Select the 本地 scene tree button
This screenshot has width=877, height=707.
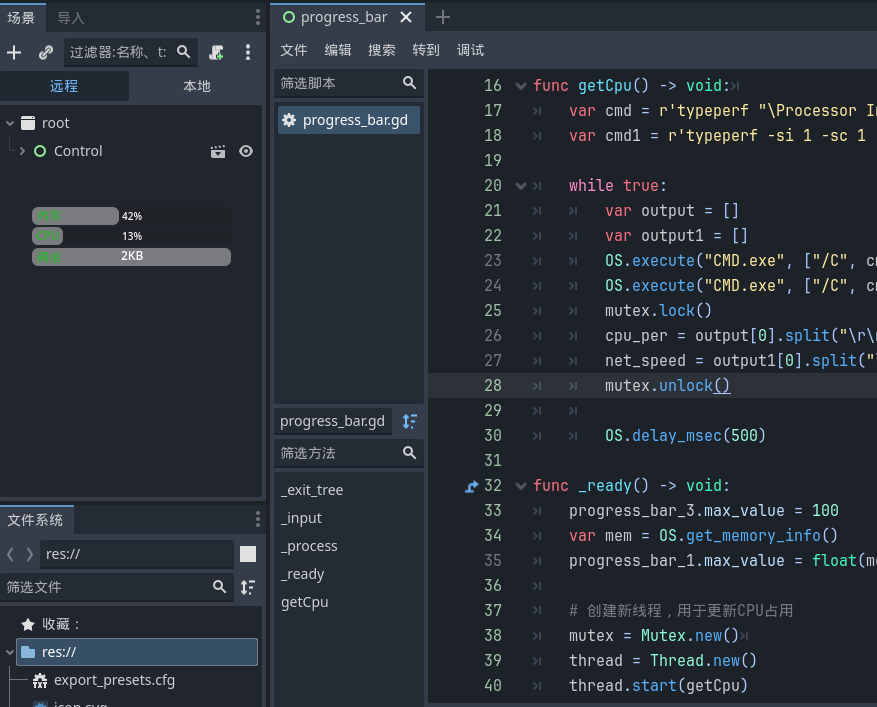[x=197, y=86]
